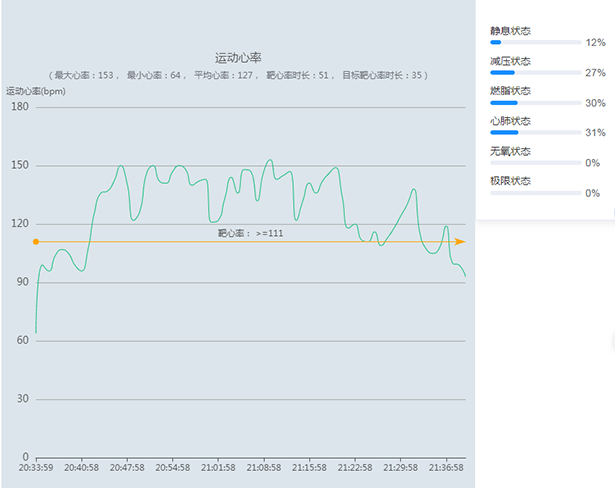Viewport: 615px width, 488px height.
Task: Click the 20:47:58 time axis label
Action: coord(127,467)
